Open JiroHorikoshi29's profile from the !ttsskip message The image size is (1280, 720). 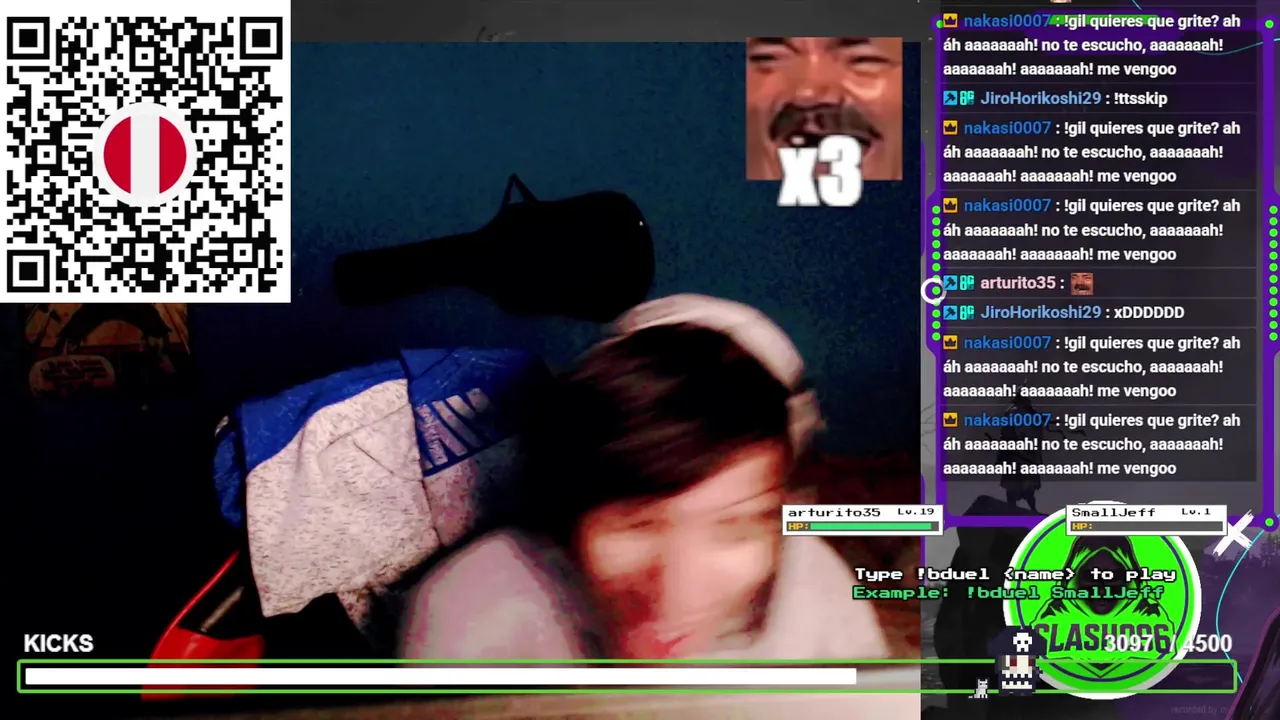(x=1040, y=98)
